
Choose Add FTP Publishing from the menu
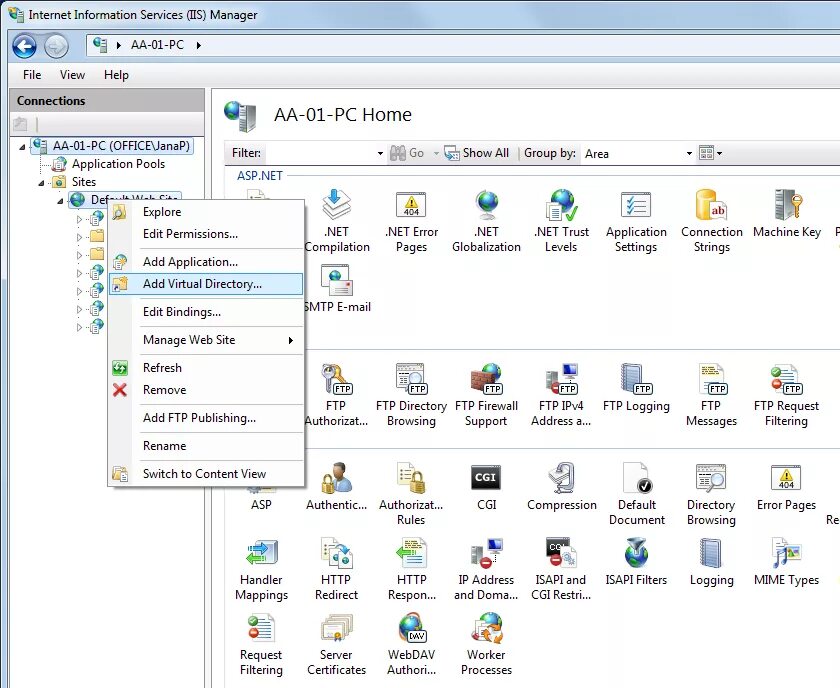point(206,417)
